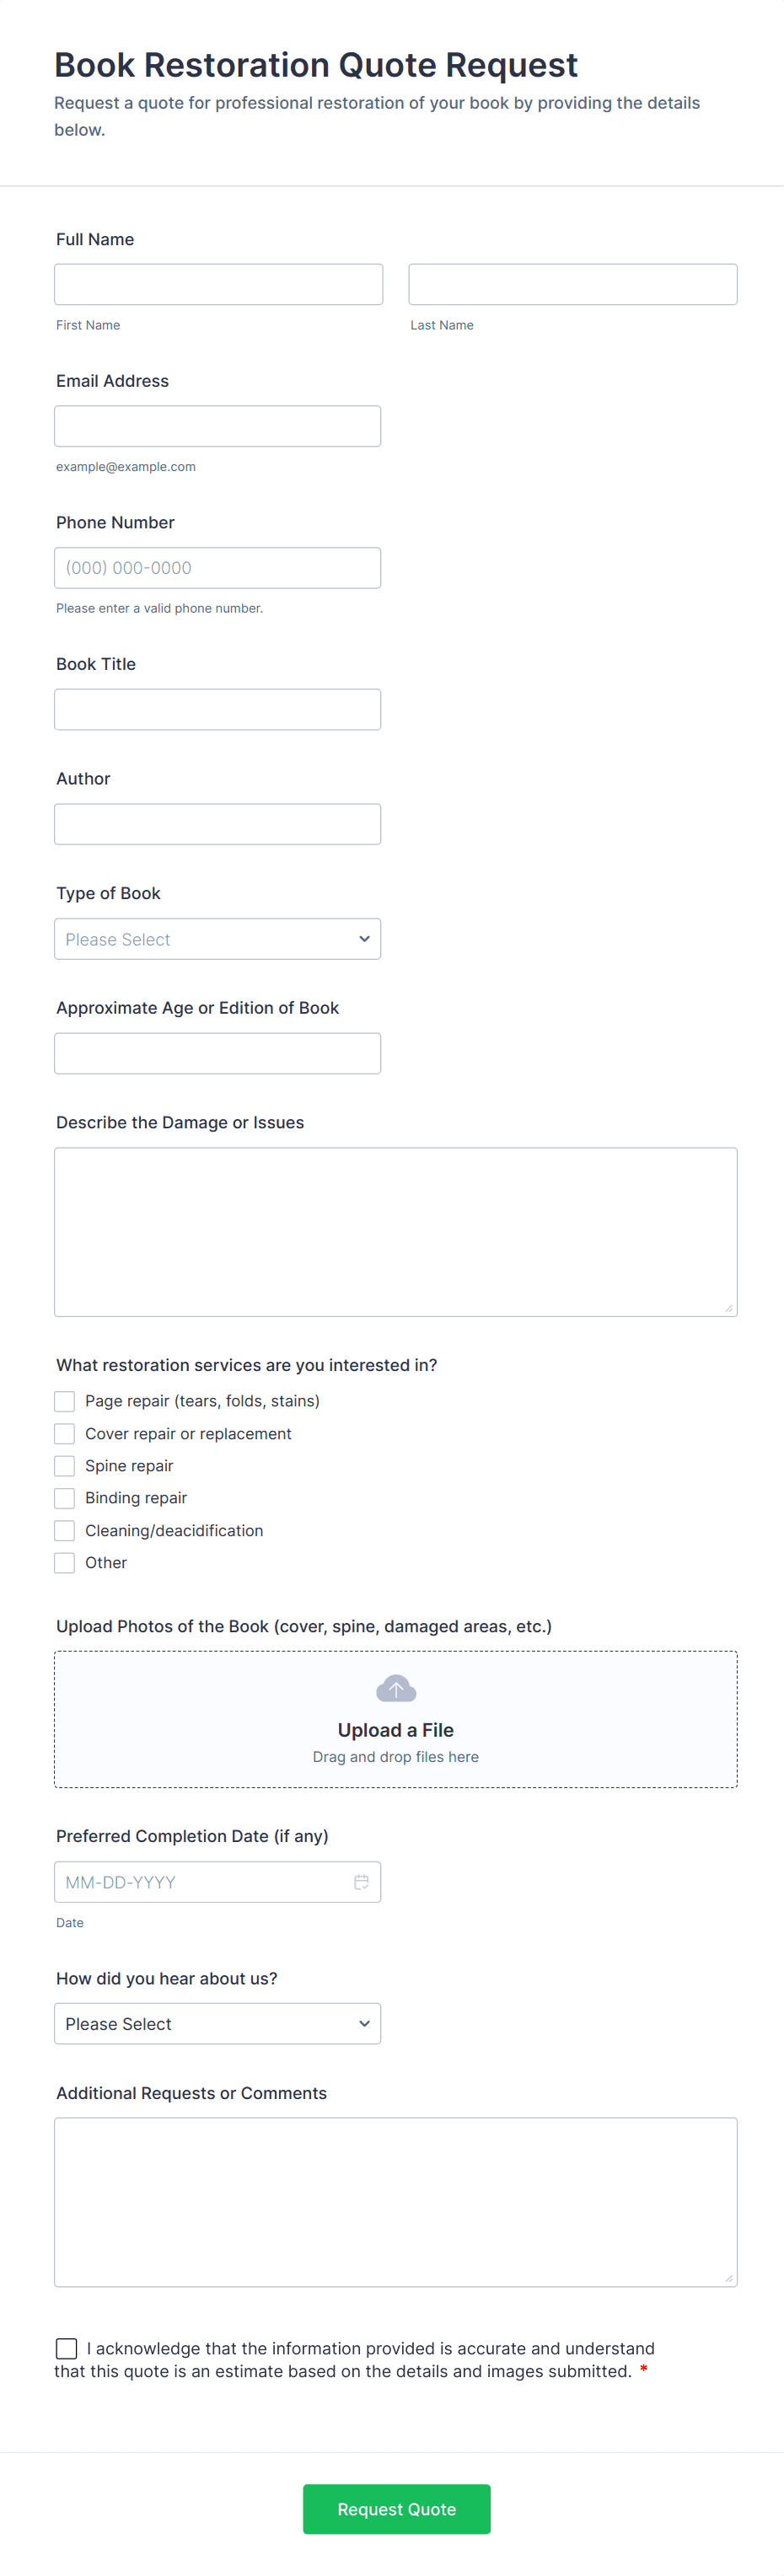Submit with the Request Quote button
The width and height of the screenshot is (784, 2576).
pyautogui.click(x=396, y=2509)
